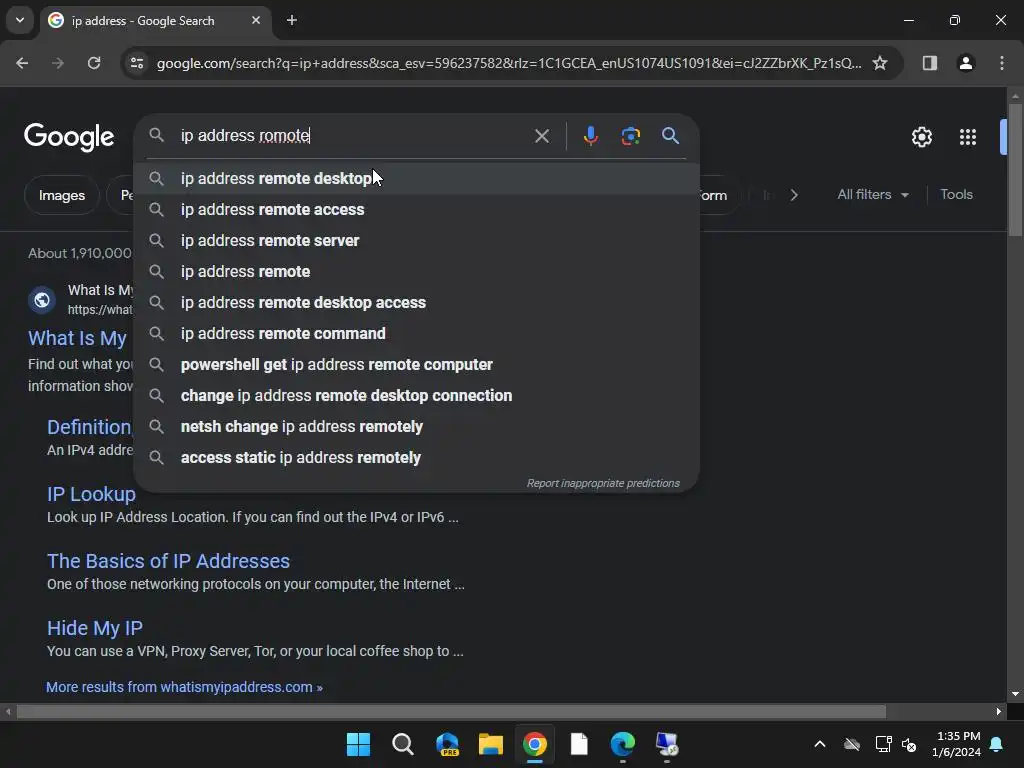Viewport: 1024px width, 768px height.
Task: Open the tab search dropdown arrow
Action: pos(20,20)
